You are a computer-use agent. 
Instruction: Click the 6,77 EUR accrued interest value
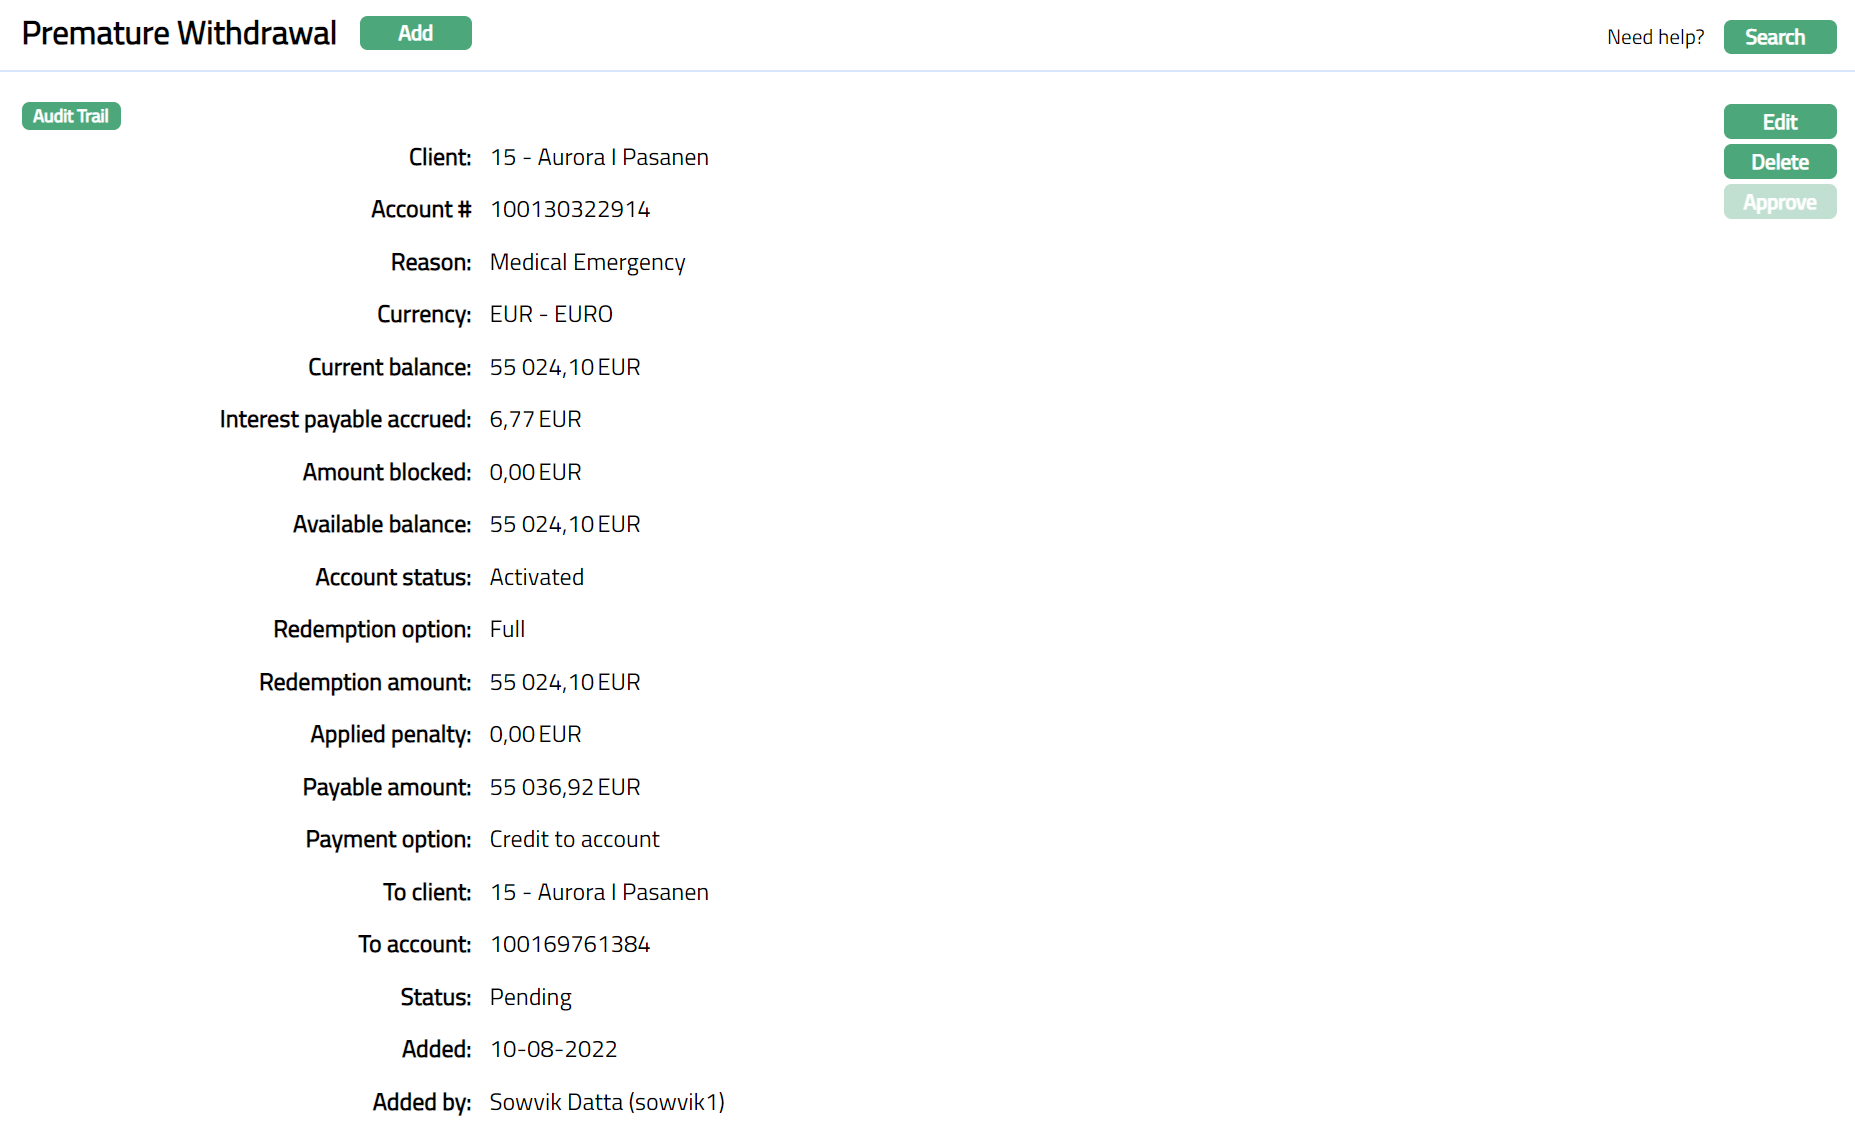[535, 420]
